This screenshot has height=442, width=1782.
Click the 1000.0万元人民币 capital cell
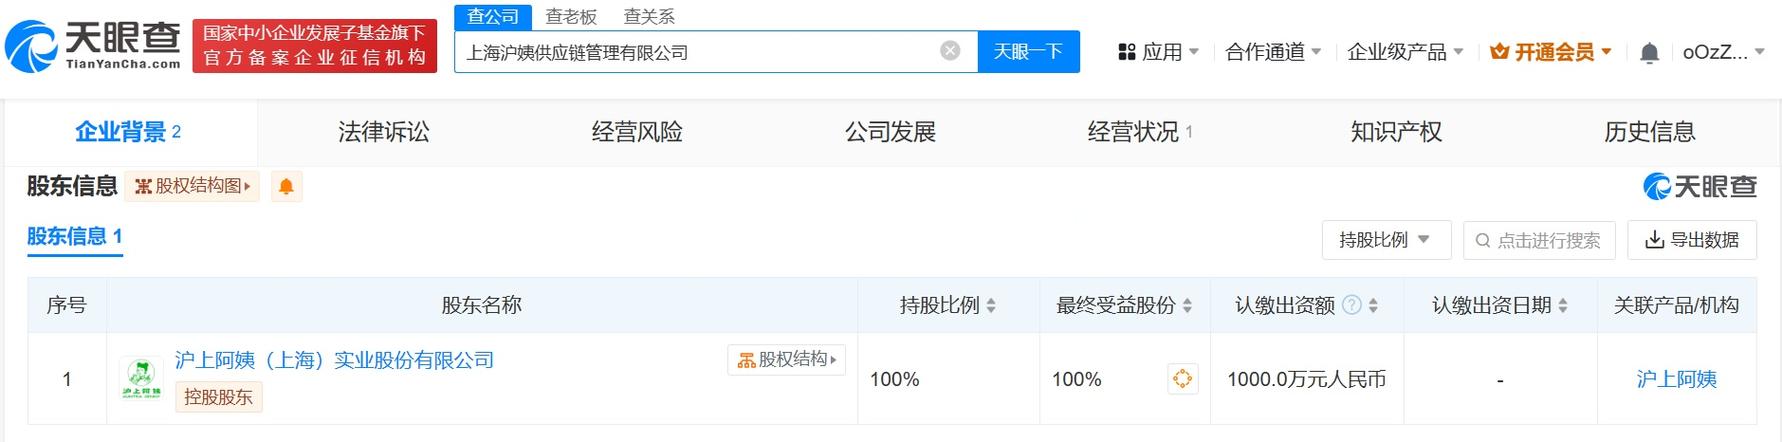click(x=1306, y=379)
